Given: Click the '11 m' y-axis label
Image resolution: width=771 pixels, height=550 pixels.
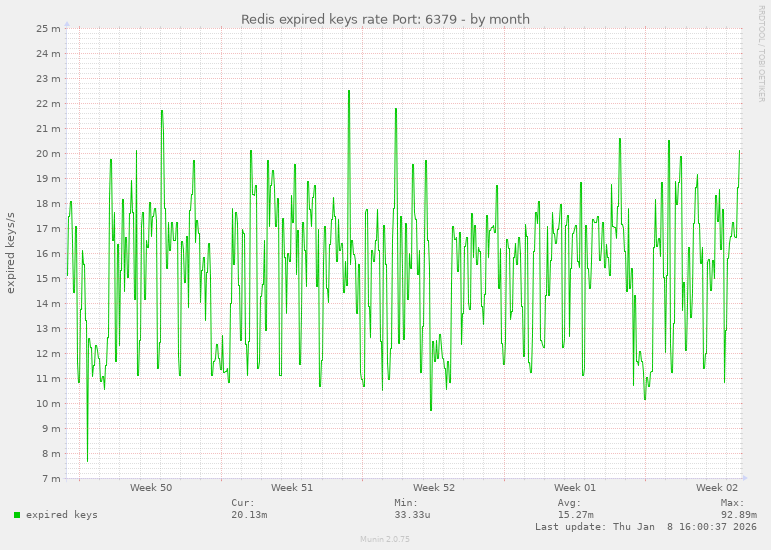Looking at the screenshot, I should pyautogui.click(x=48, y=379).
